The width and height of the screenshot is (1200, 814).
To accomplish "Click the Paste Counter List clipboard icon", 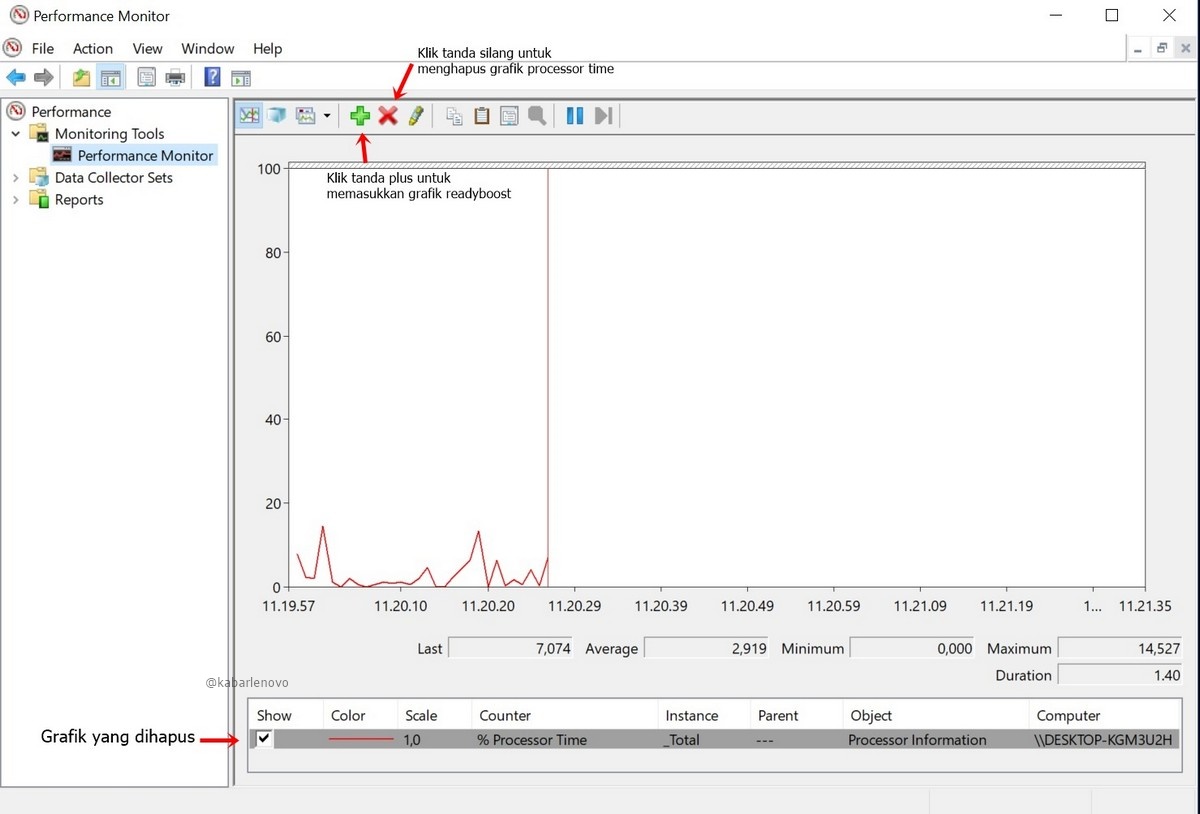I will [x=482, y=116].
